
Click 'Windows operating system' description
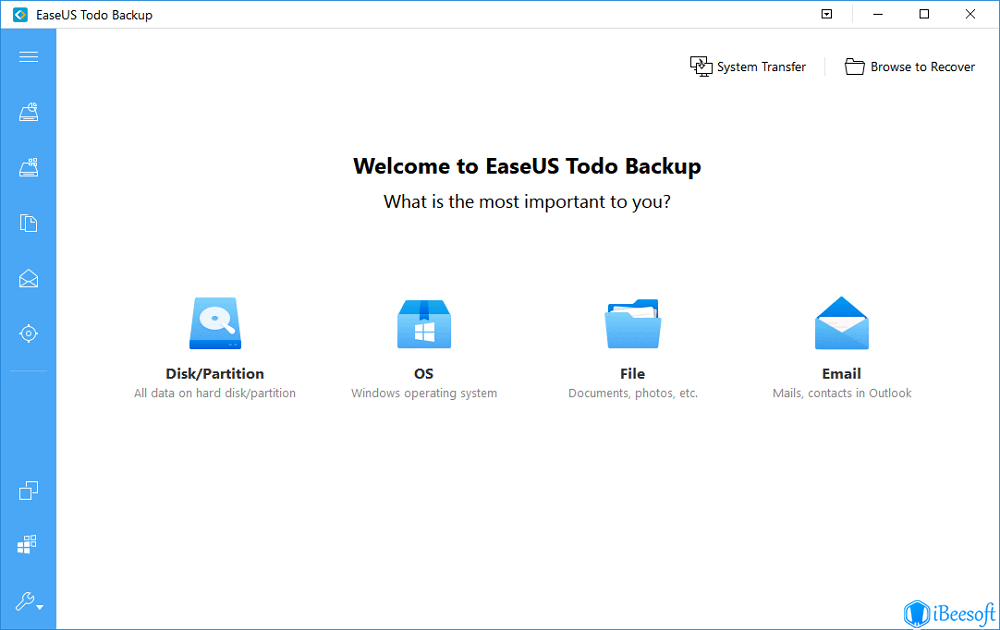point(424,393)
